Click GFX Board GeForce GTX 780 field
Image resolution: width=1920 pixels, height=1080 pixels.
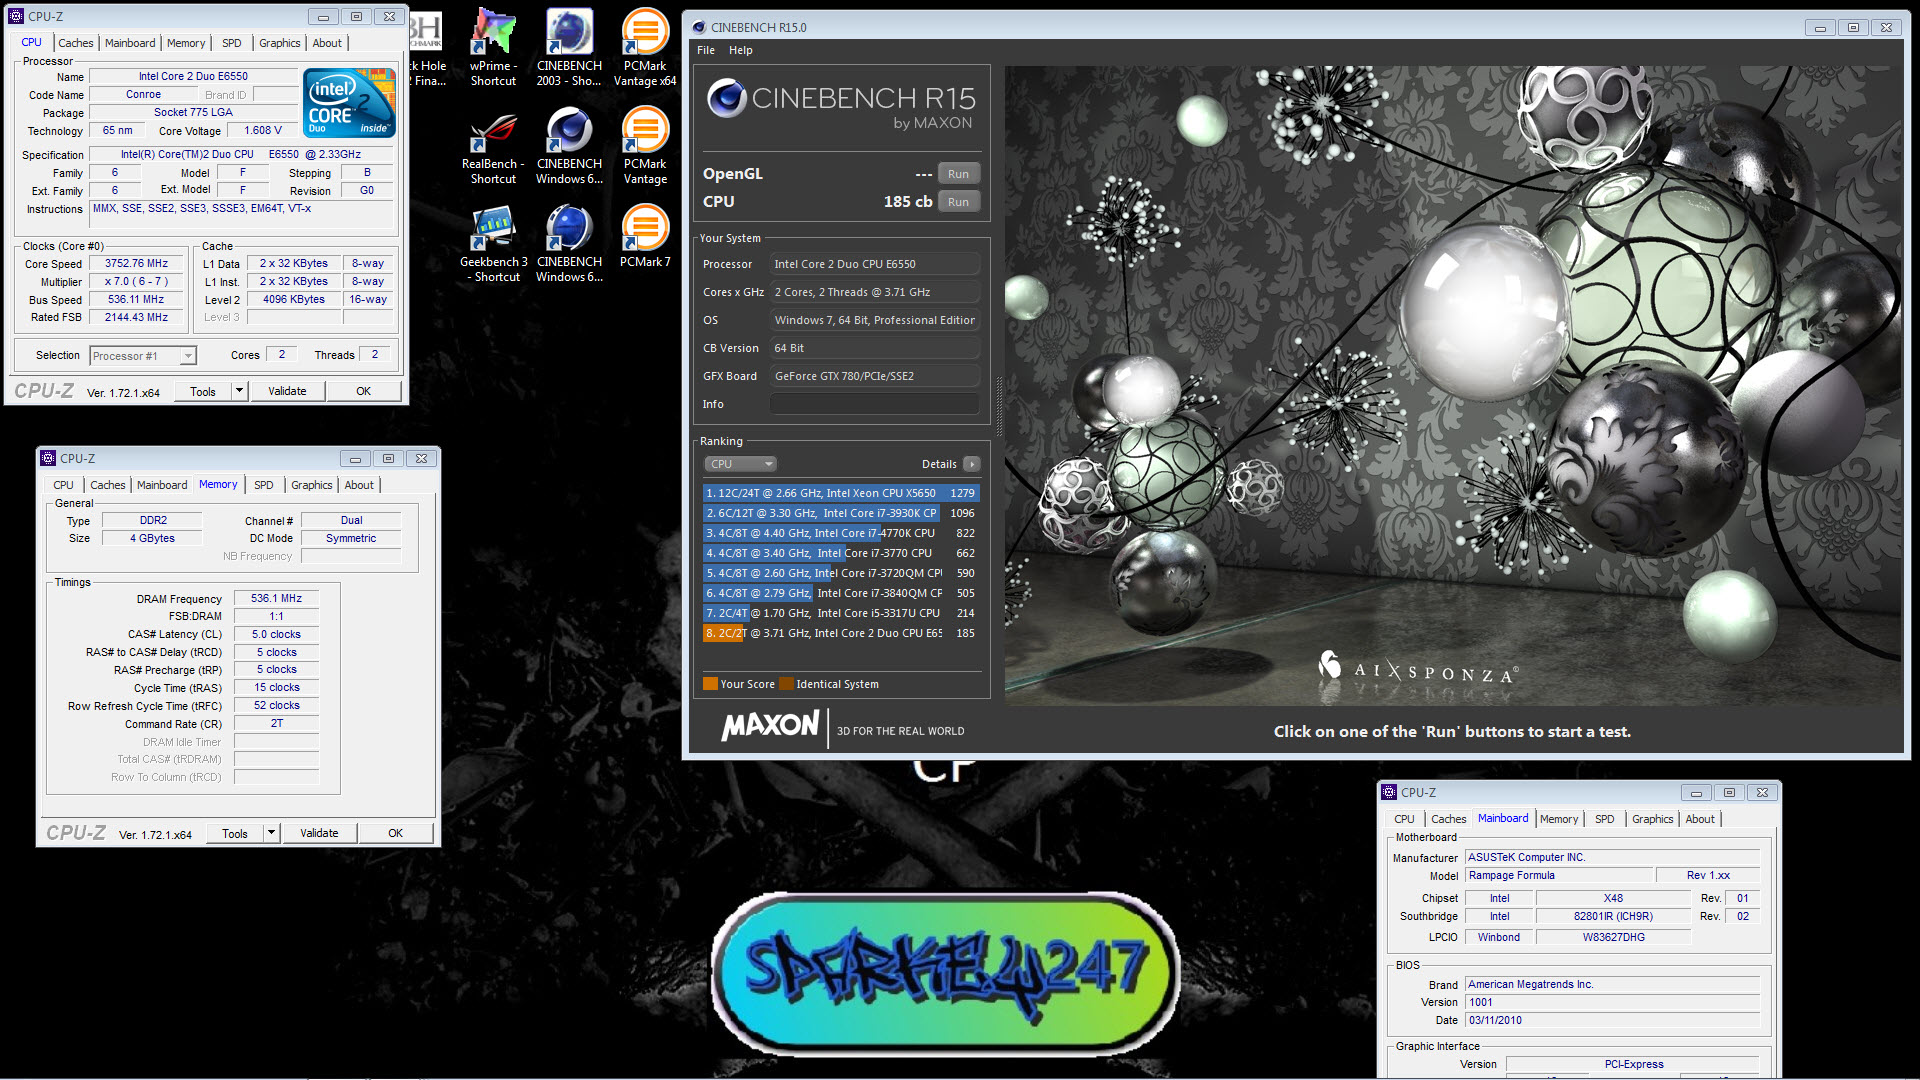[875, 376]
